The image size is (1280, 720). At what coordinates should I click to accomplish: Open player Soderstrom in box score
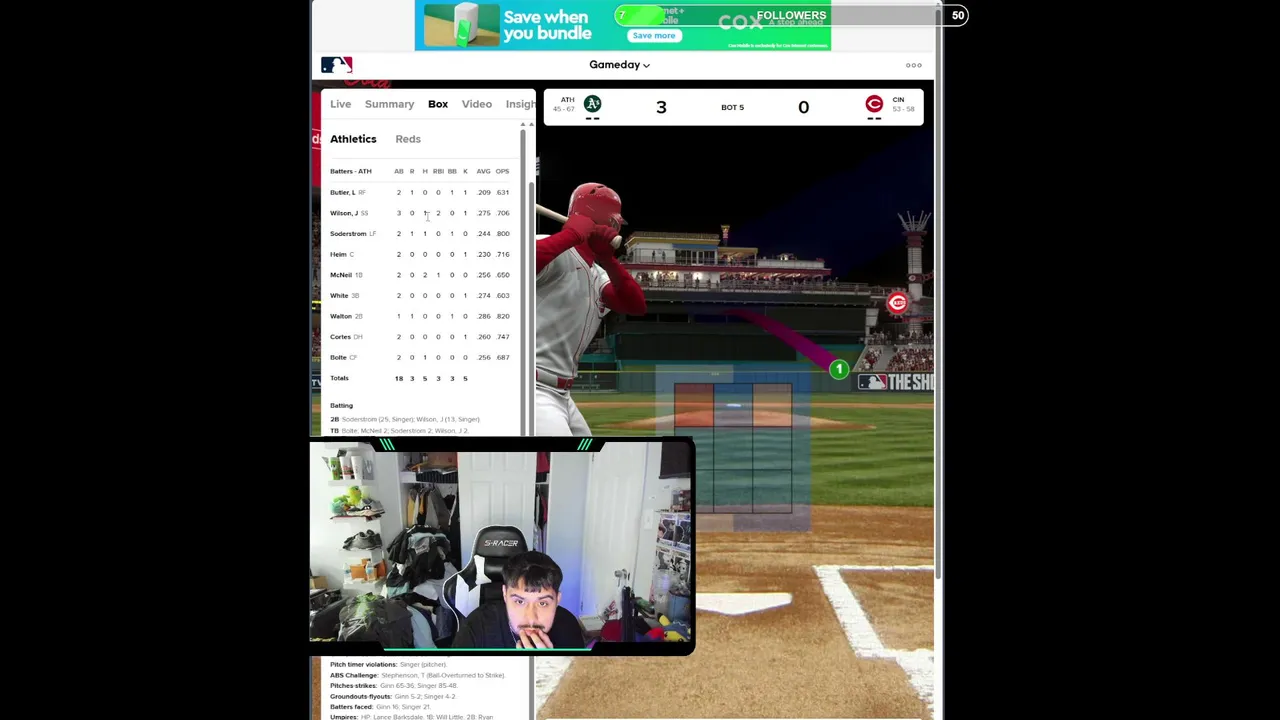tap(348, 234)
